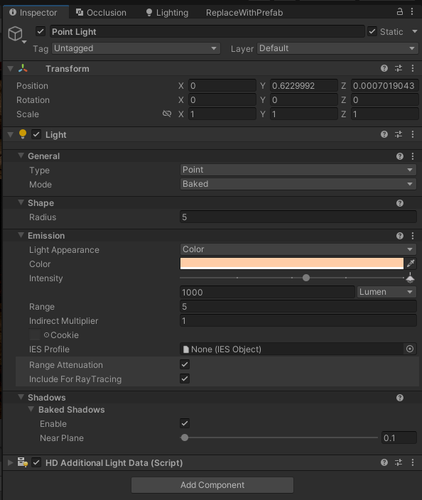Open the light Type dropdown
The image size is (422, 500).
tap(298, 170)
